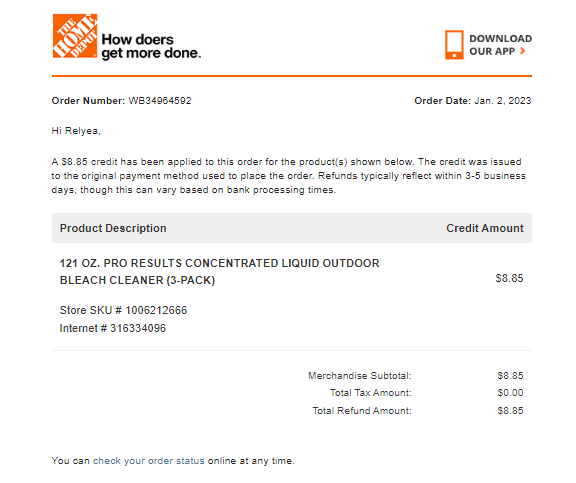This screenshot has height=483, width=576.
Task: Select order number WB34964592
Action: click(x=160, y=101)
